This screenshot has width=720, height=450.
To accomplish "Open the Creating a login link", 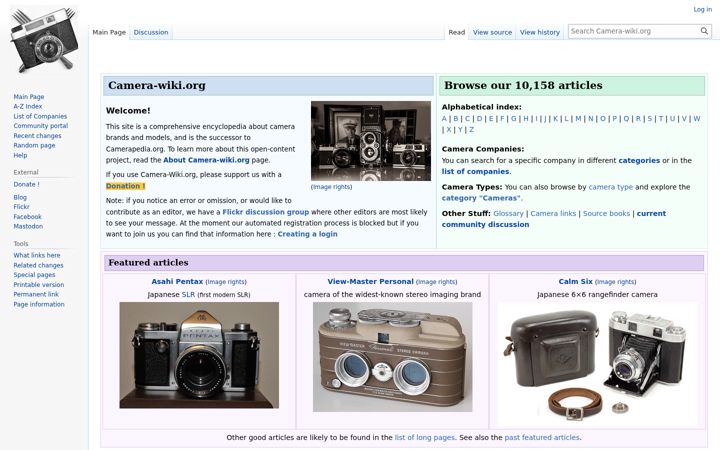I will tap(307, 234).
